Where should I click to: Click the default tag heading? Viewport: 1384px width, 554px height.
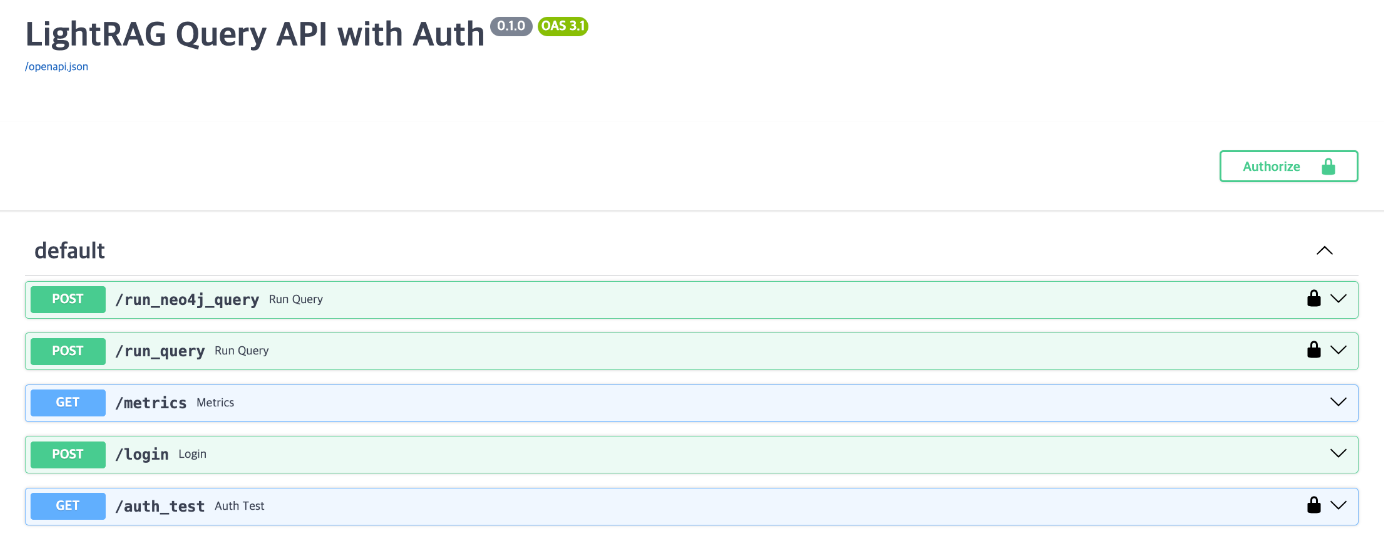(70, 250)
